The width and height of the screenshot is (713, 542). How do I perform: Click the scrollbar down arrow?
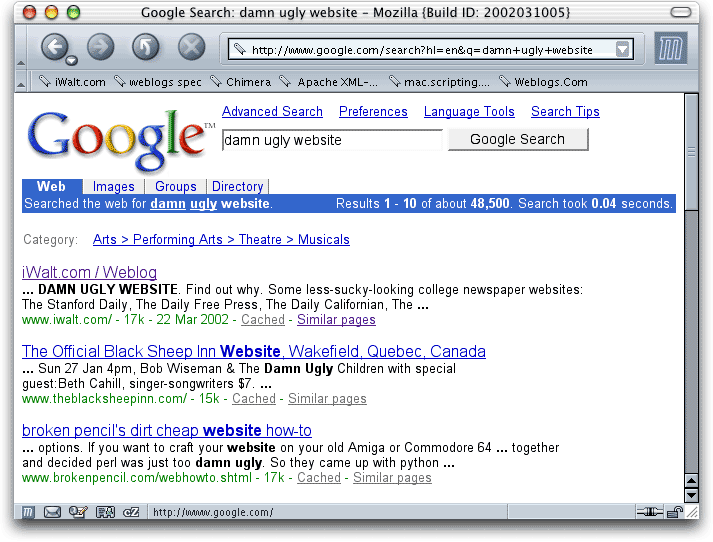(690, 495)
